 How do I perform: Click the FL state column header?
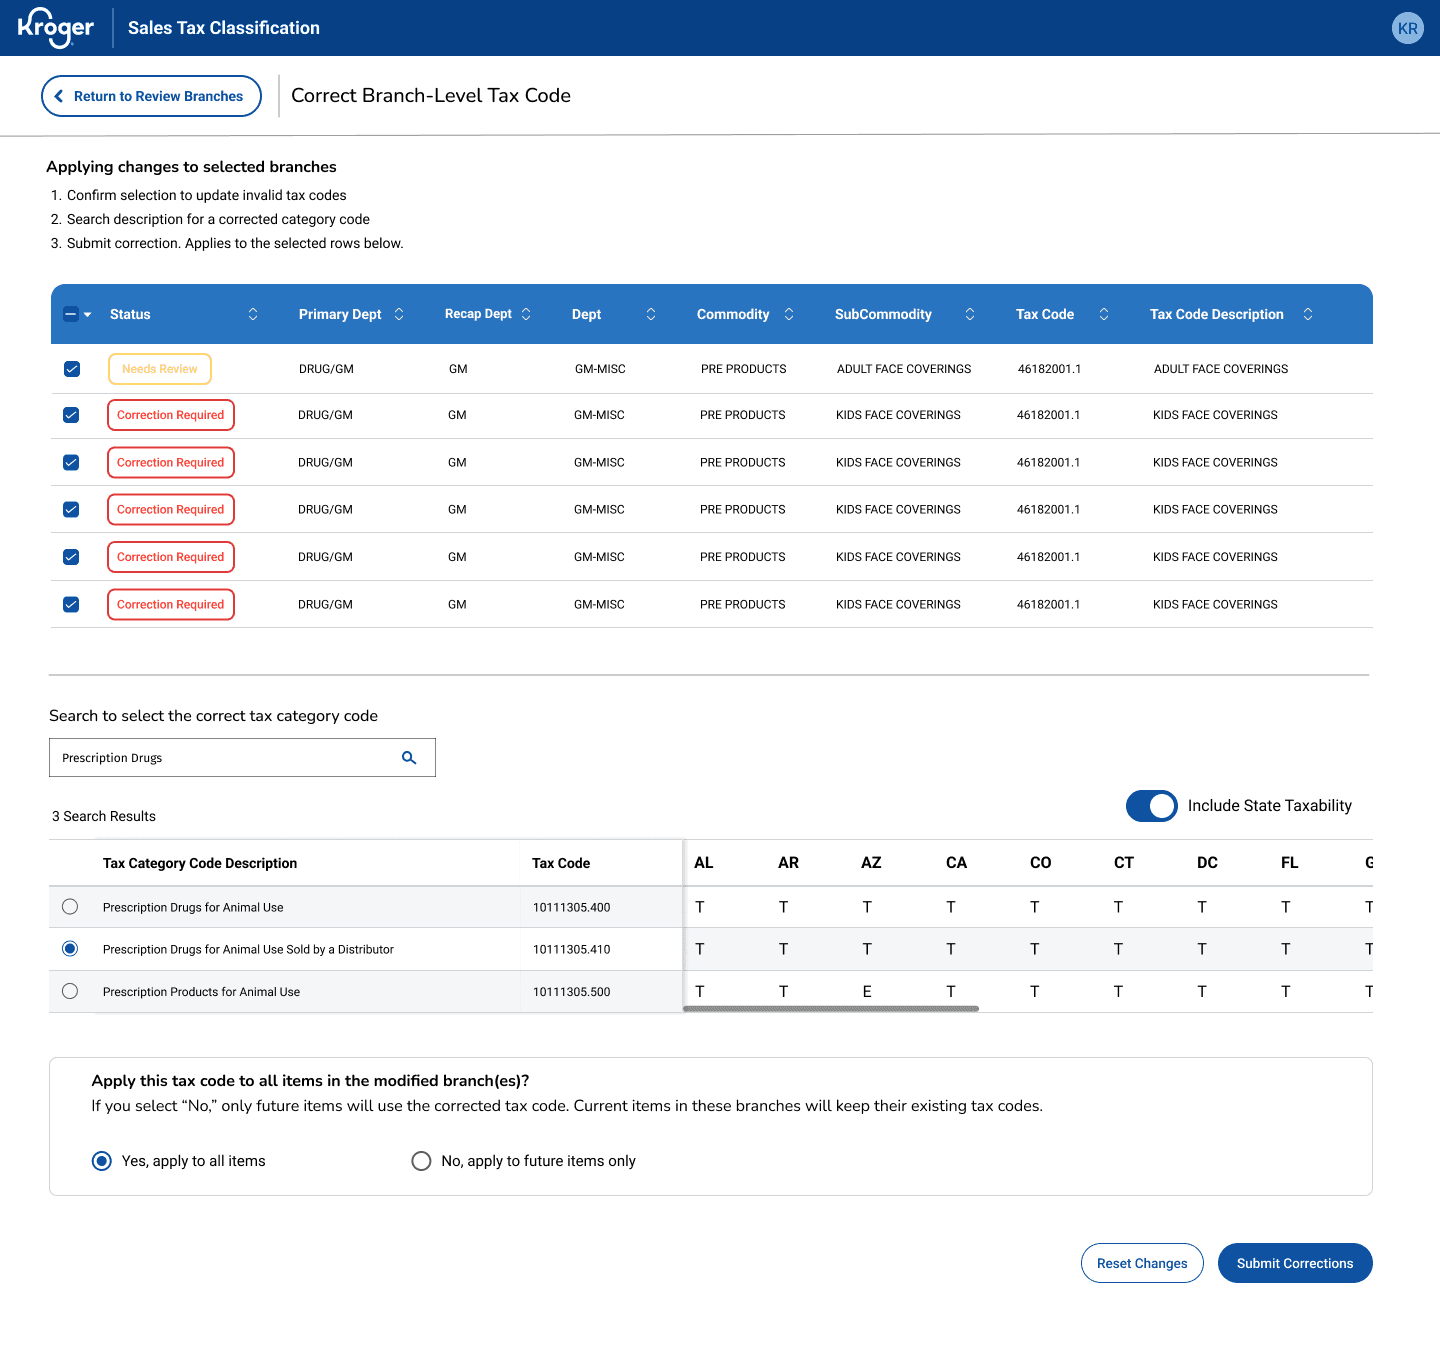tap(1290, 863)
